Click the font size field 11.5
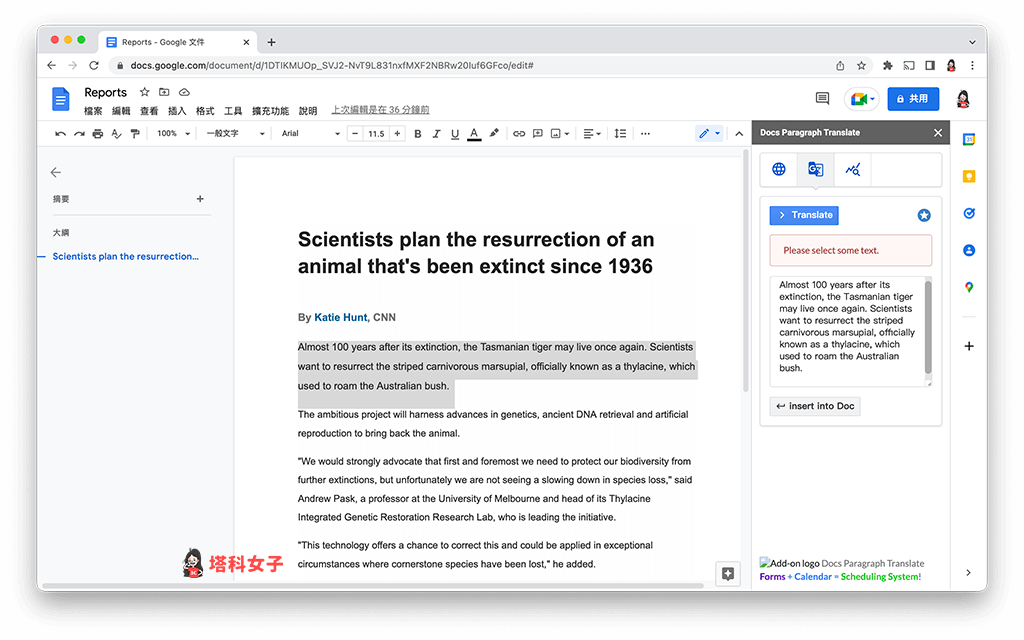Viewport: 1024px width, 640px height. click(376, 134)
